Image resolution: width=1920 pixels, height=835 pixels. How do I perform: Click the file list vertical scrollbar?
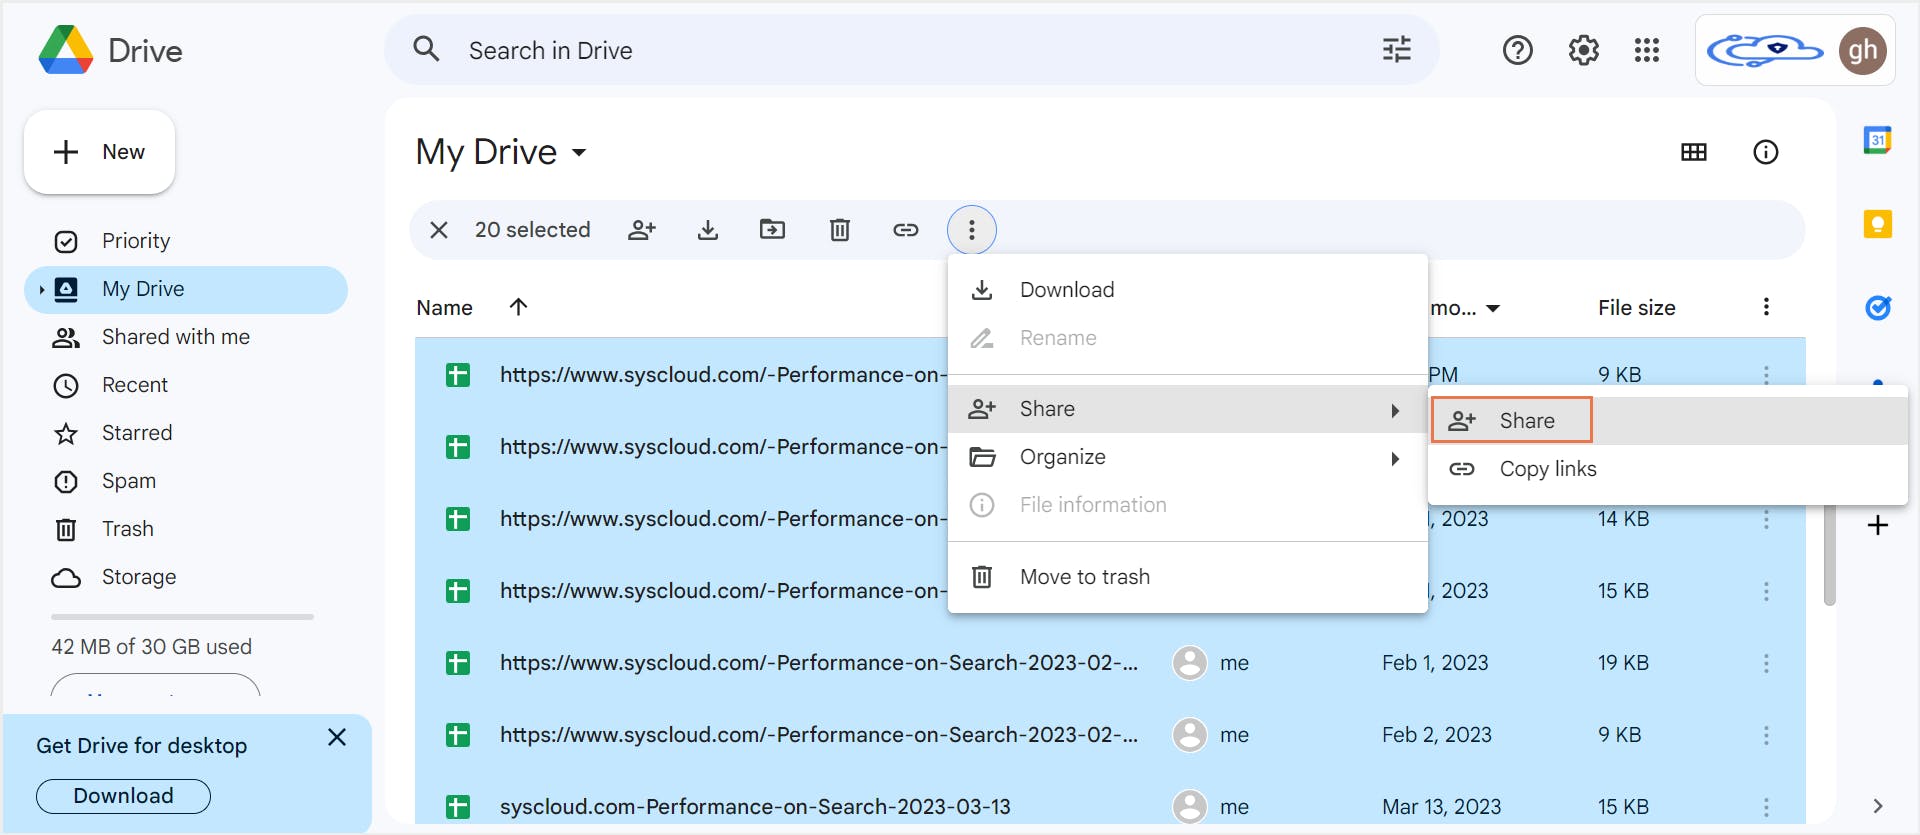(x=1829, y=555)
